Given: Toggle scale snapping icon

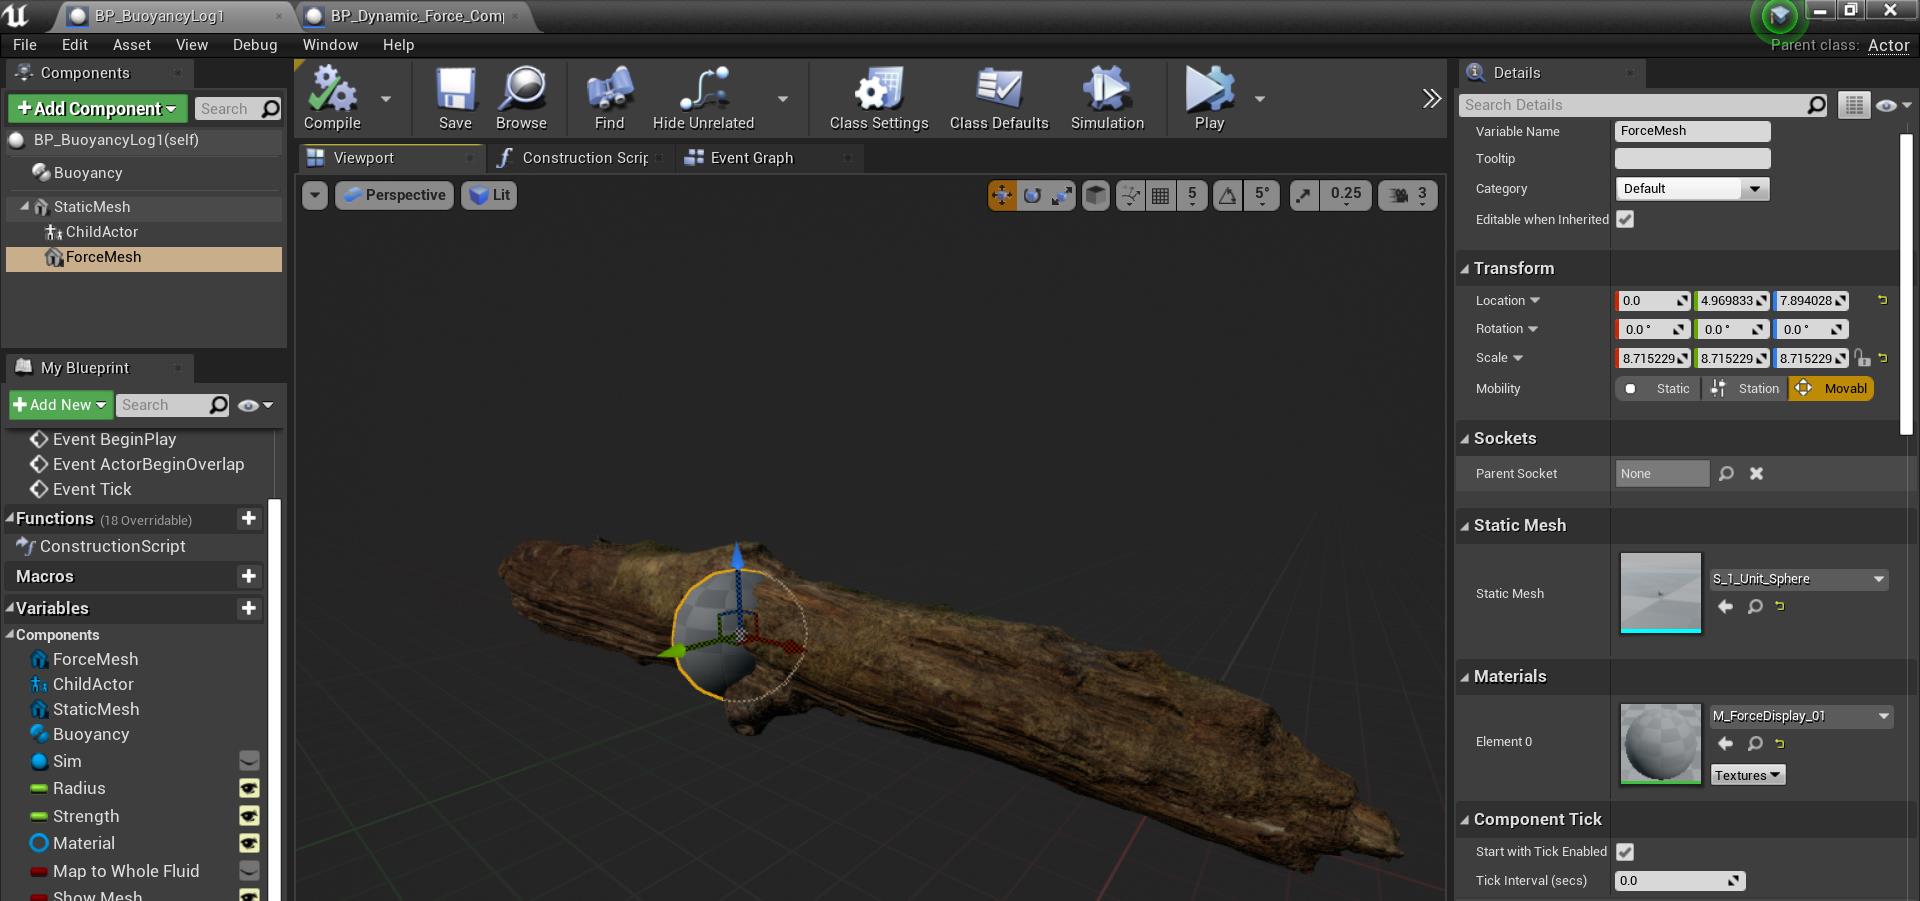Looking at the screenshot, I should tap(1304, 195).
